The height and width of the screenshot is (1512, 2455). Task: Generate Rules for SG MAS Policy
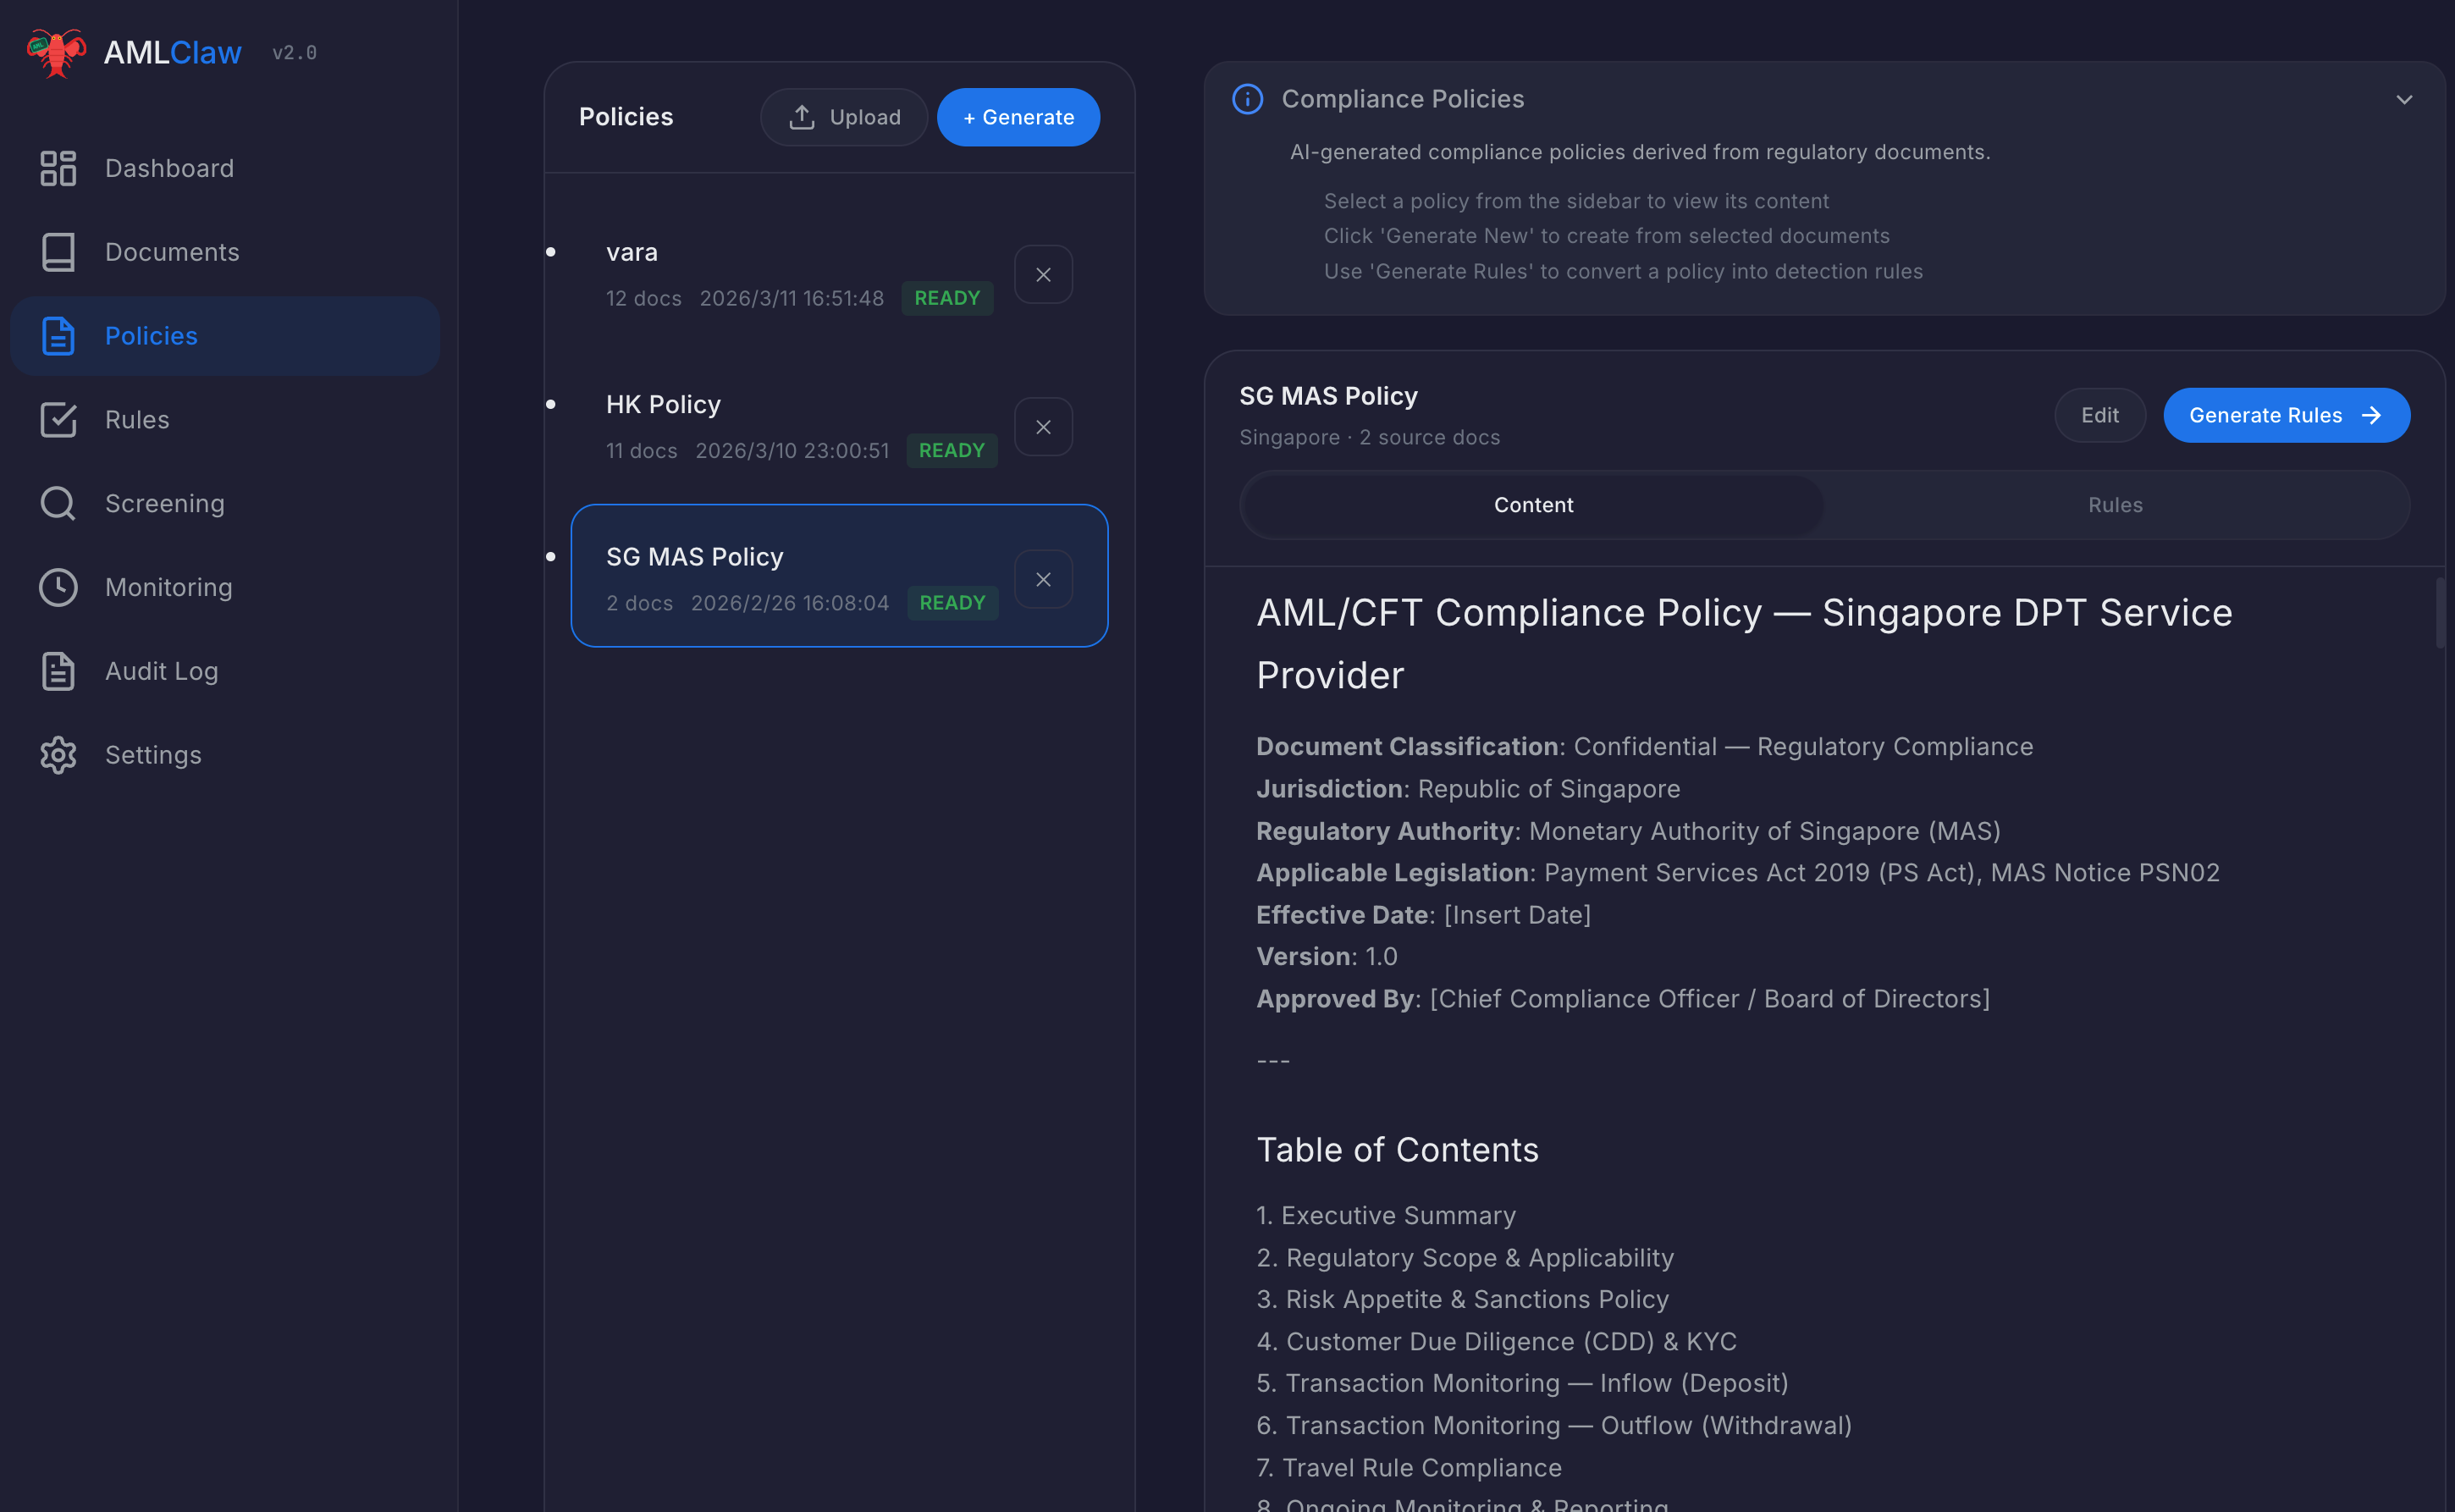click(x=2286, y=415)
